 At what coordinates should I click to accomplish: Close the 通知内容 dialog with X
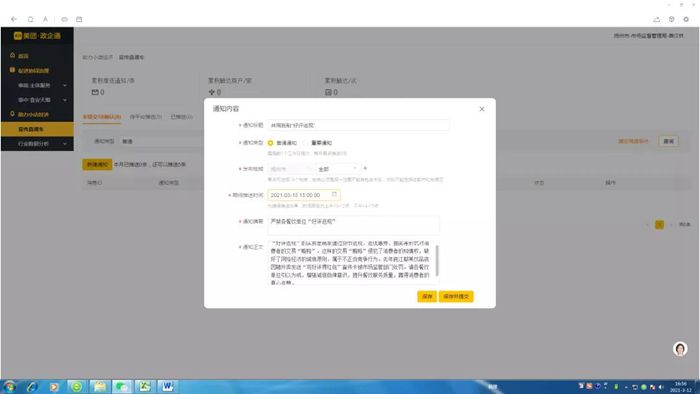[x=482, y=109]
